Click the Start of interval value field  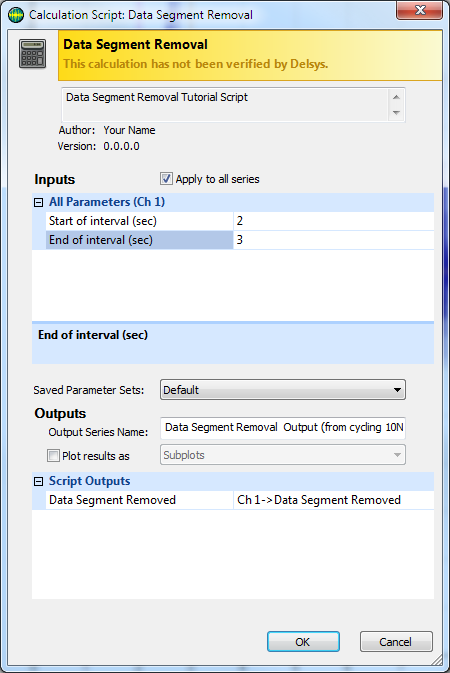(x=334, y=221)
